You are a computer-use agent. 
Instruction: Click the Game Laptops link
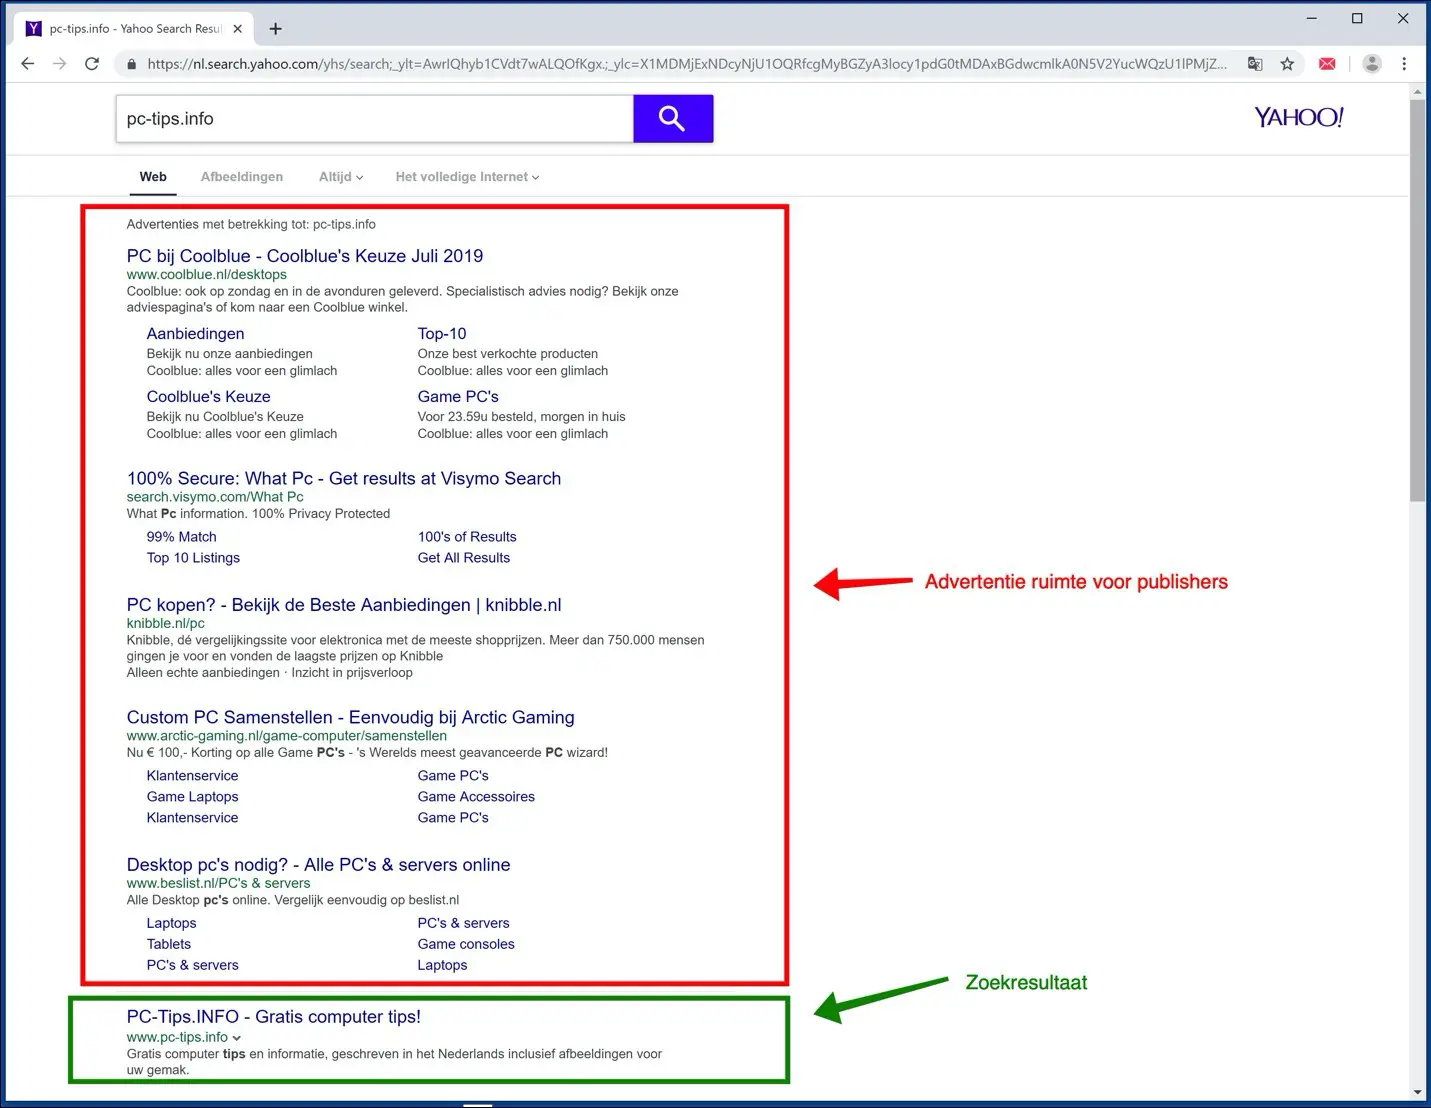point(192,797)
